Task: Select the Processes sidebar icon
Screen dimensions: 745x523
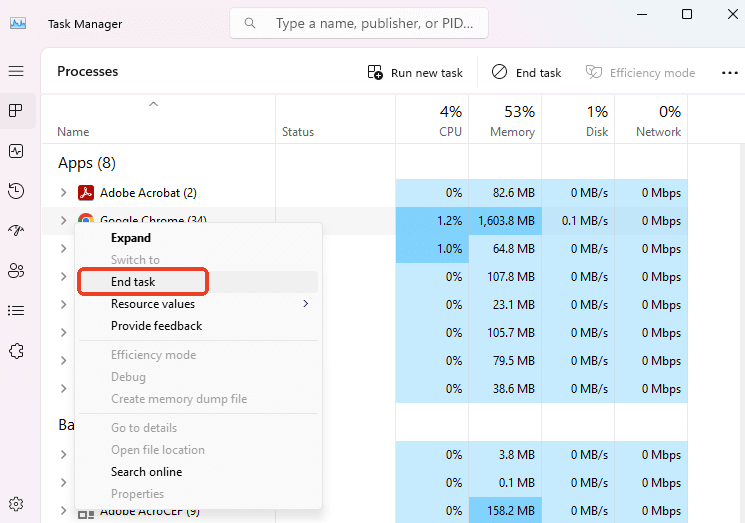Action: 16,111
